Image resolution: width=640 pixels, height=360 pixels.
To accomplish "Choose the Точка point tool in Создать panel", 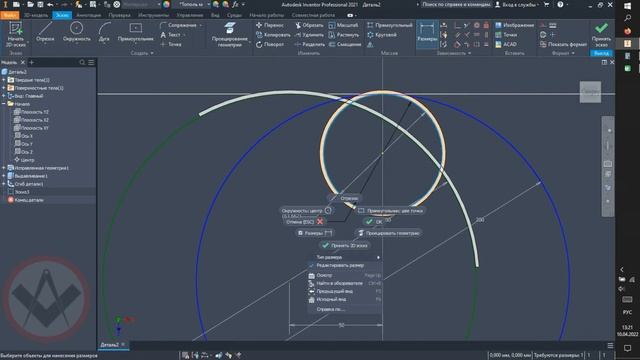I will coord(171,44).
